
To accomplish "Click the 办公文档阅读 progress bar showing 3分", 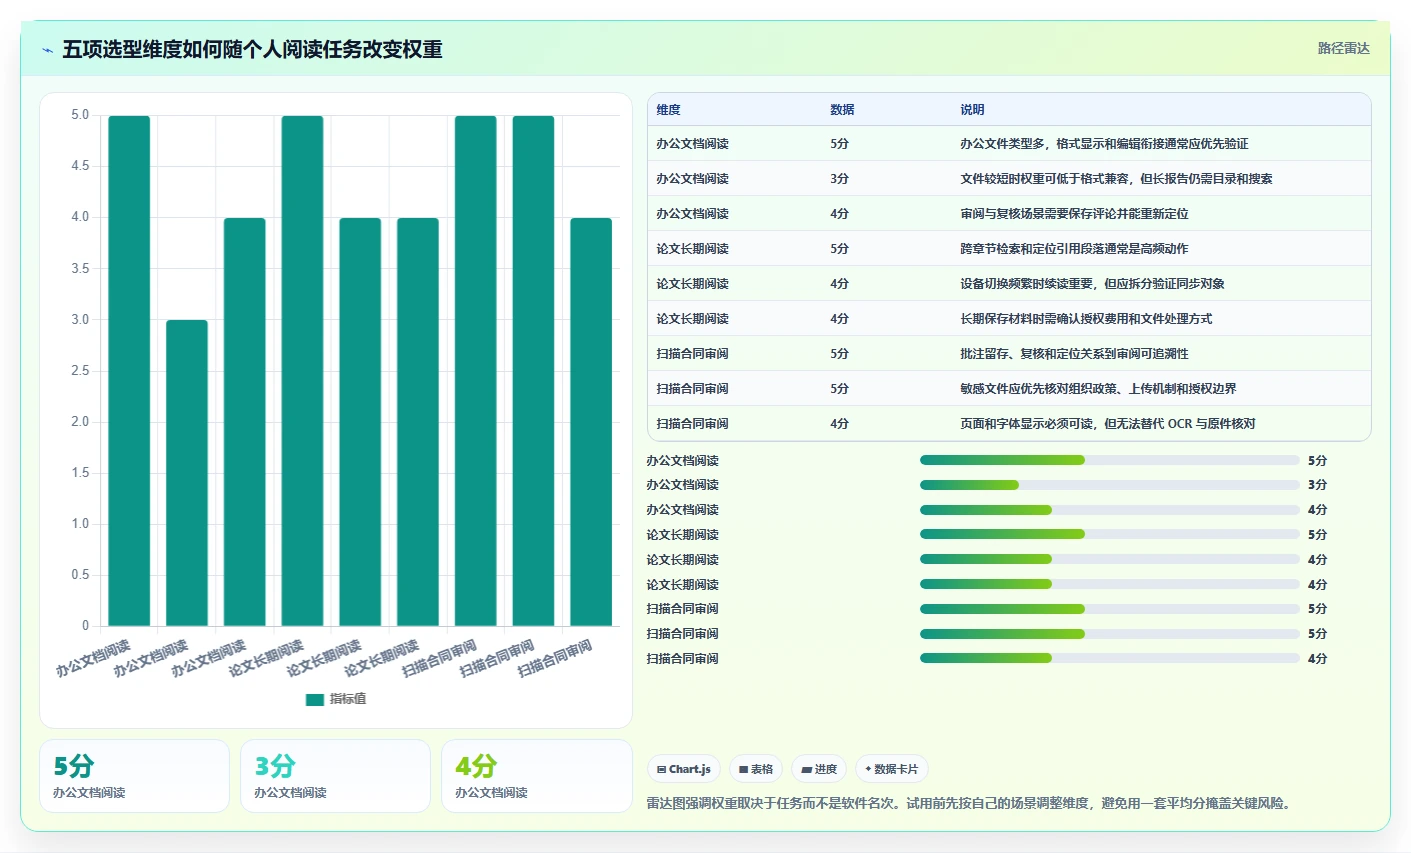I will [x=1109, y=485].
